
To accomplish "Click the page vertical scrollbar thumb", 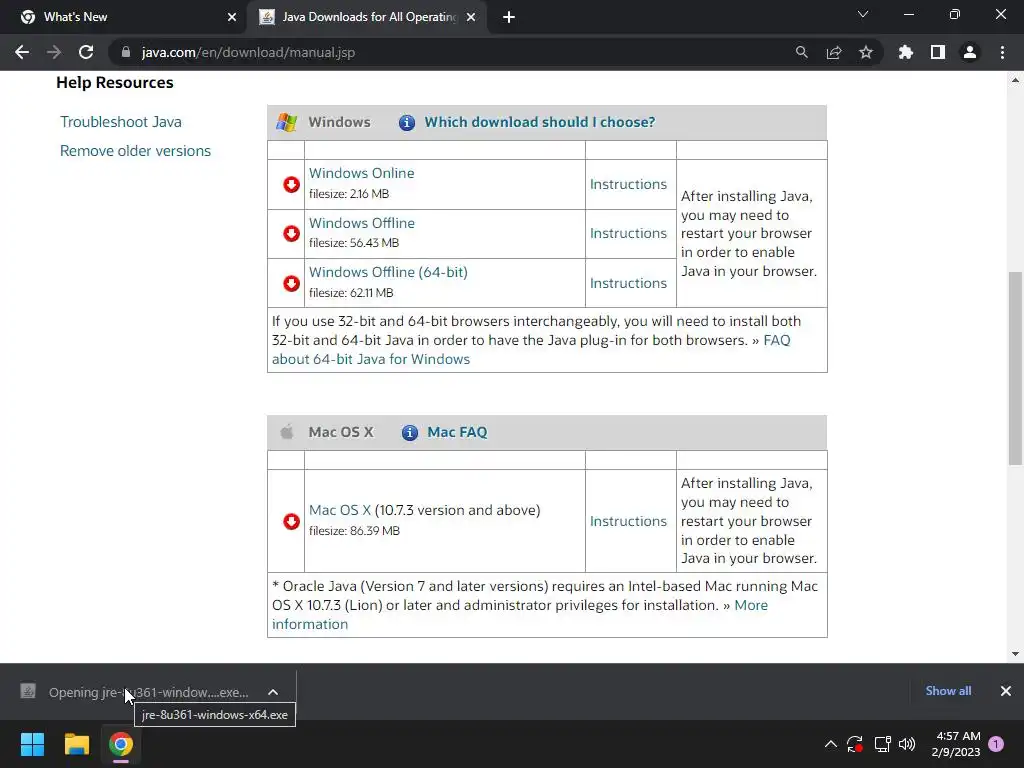I will pos(1015,368).
